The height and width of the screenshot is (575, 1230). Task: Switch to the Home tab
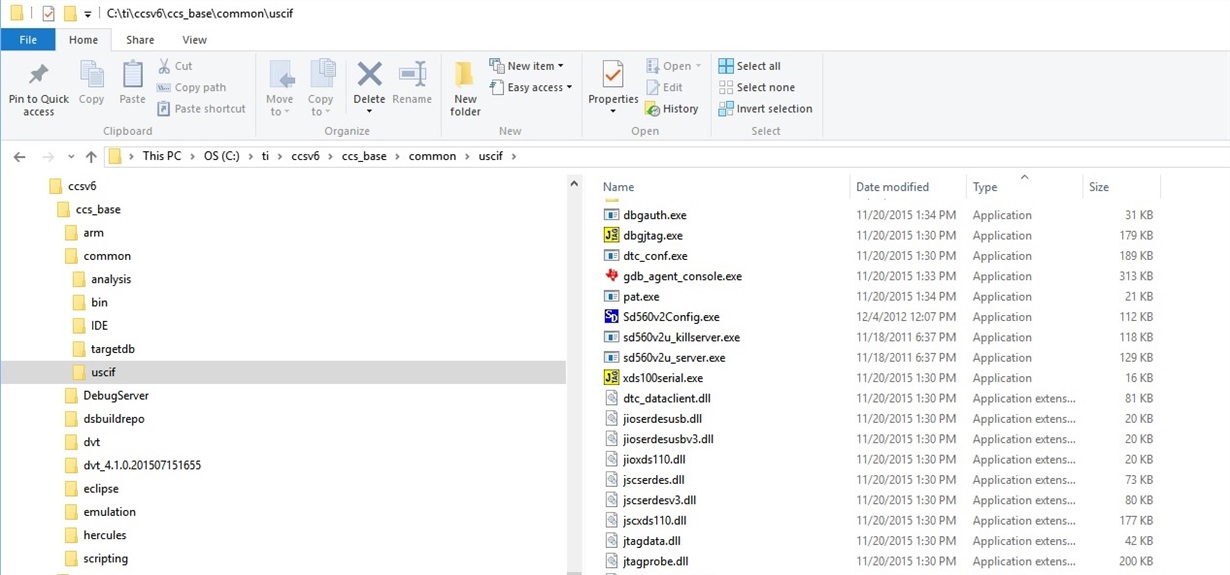[83, 40]
